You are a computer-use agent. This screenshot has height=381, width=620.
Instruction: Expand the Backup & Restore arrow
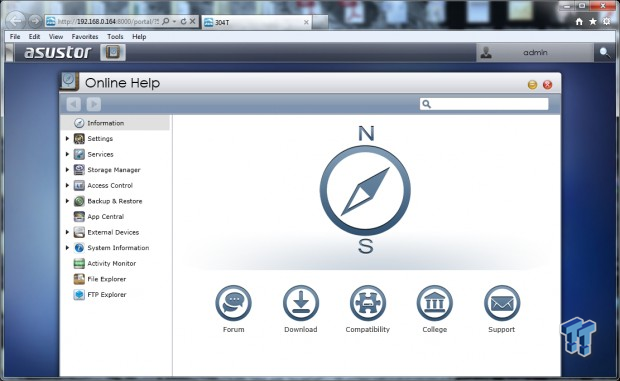[67, 201]
